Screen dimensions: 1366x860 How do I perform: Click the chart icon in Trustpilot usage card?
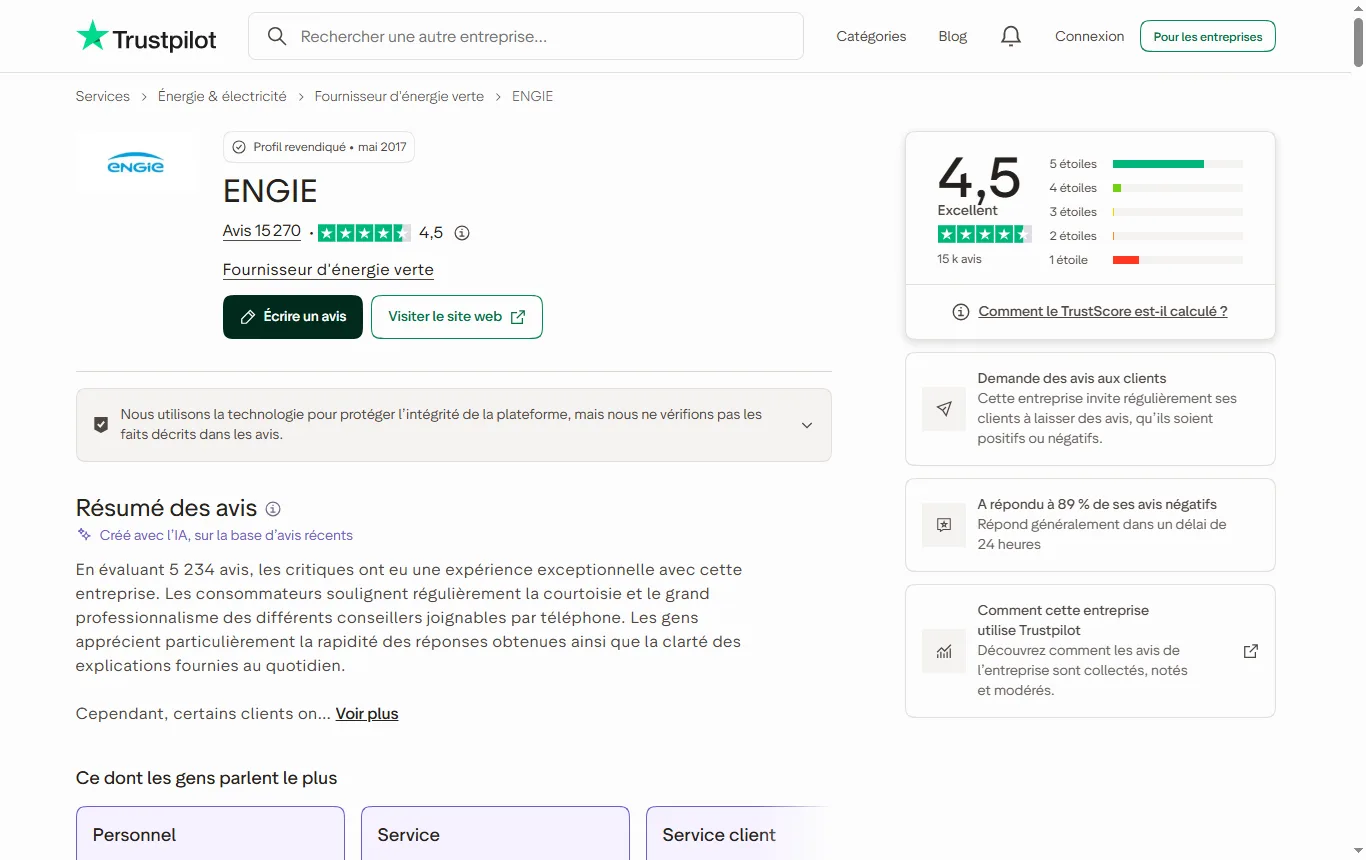(x=944, y=651)
